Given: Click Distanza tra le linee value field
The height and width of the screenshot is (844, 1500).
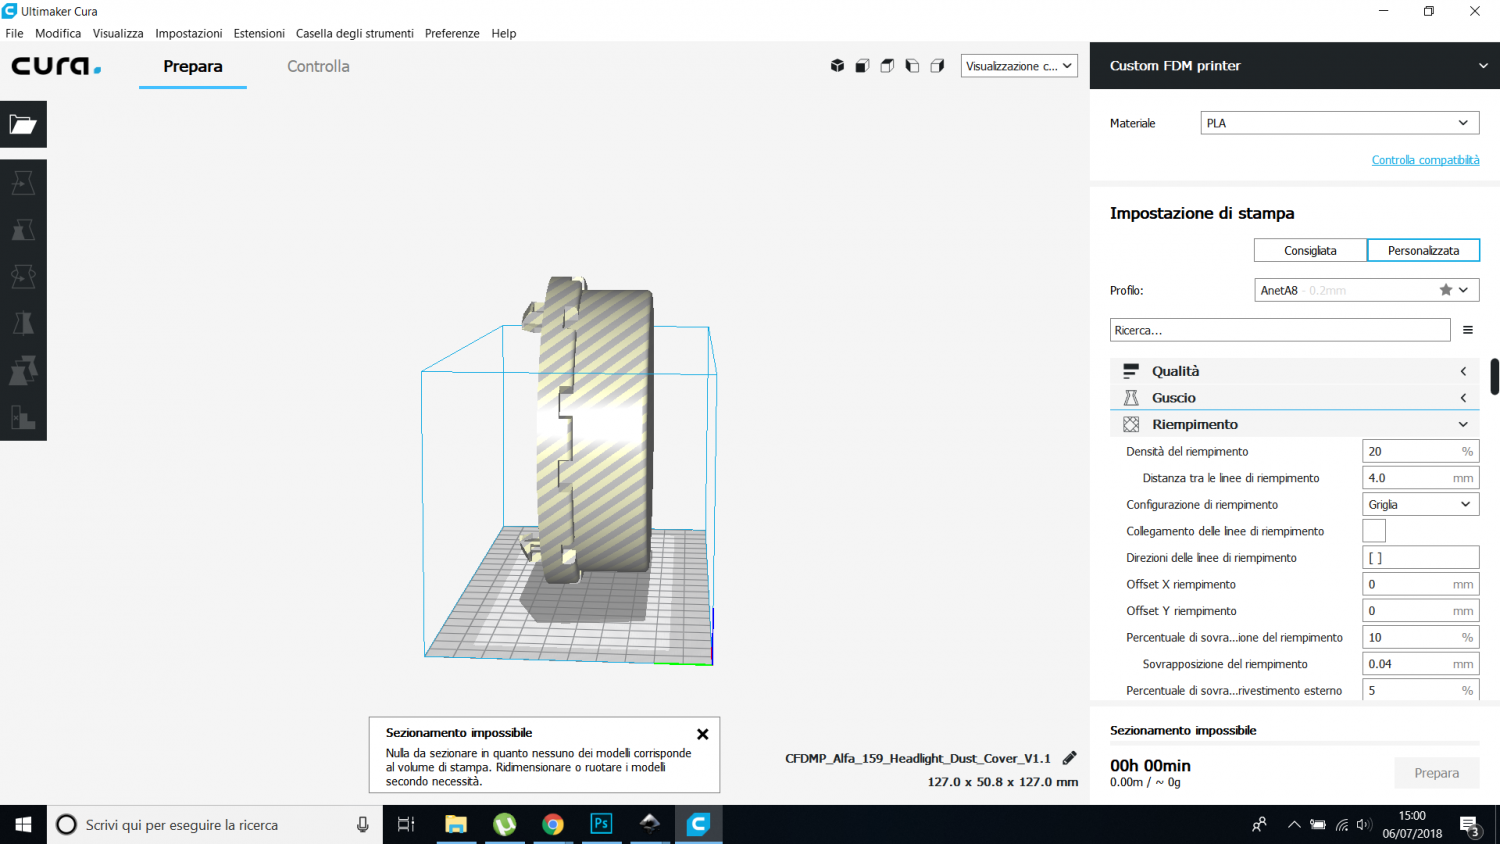Looking at the screenshot, I should click(x=1421, y=478).
